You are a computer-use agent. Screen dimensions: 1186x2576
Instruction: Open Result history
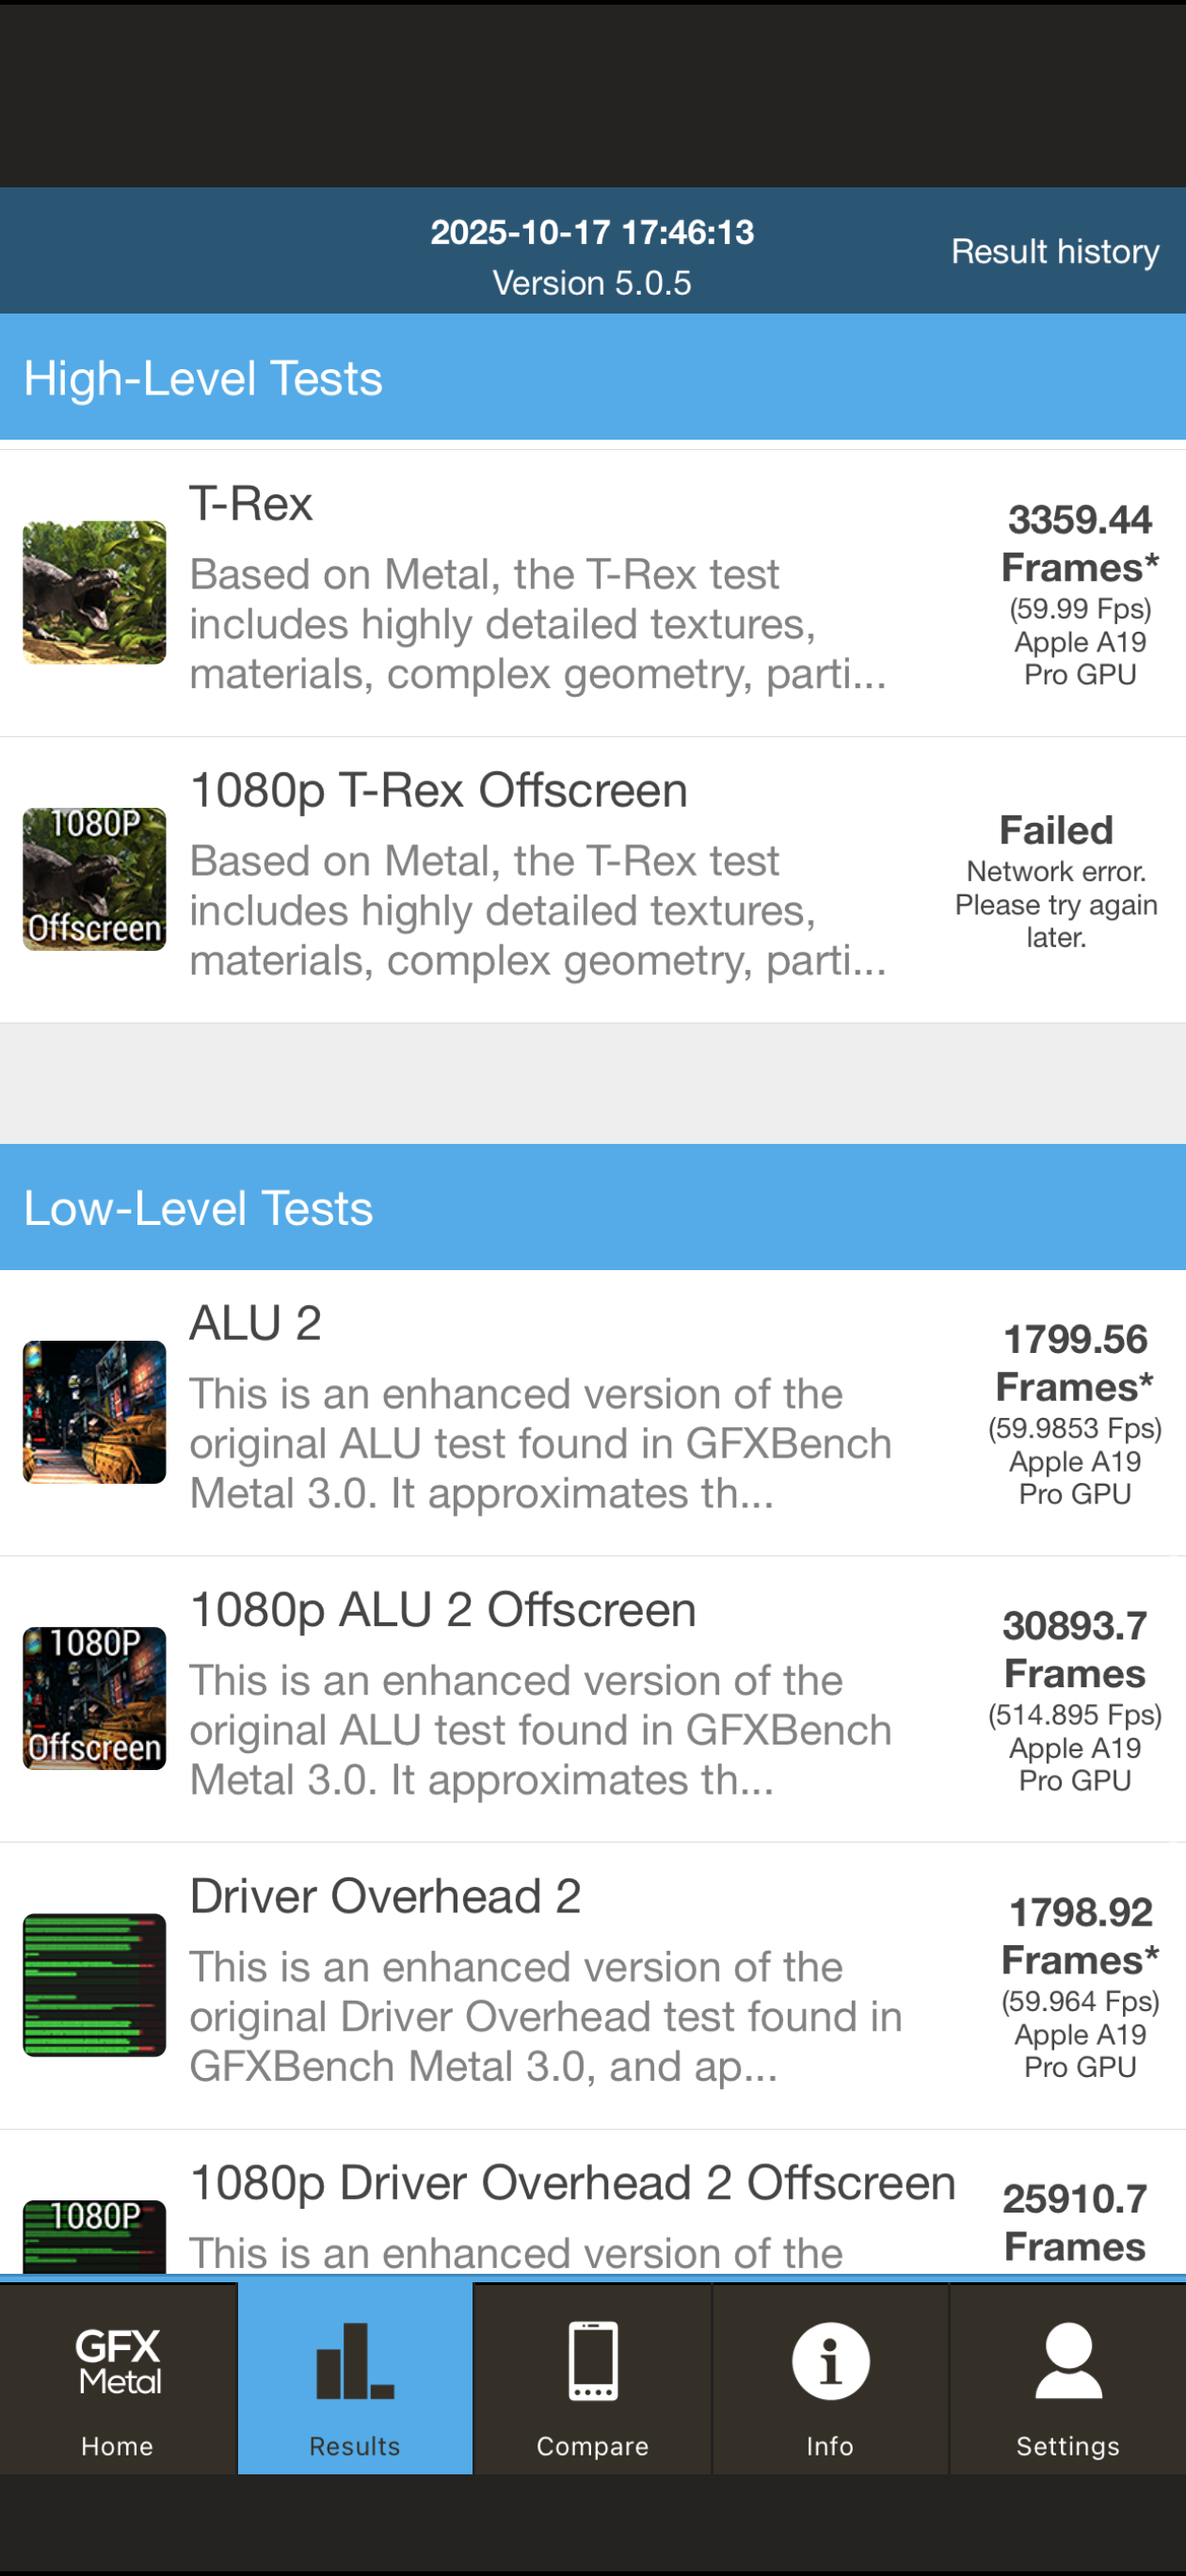click(1054, 251)
